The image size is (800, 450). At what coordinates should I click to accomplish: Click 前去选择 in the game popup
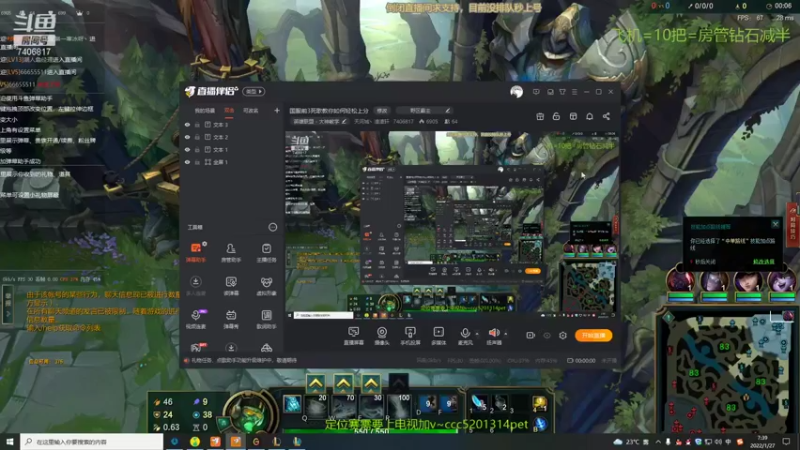click(763, 262)
